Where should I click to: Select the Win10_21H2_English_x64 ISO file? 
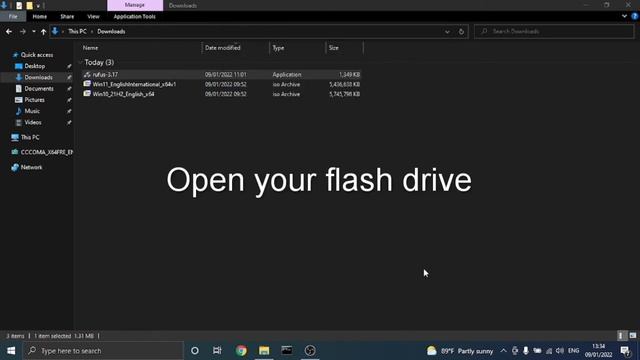click(x=221, y=94)
